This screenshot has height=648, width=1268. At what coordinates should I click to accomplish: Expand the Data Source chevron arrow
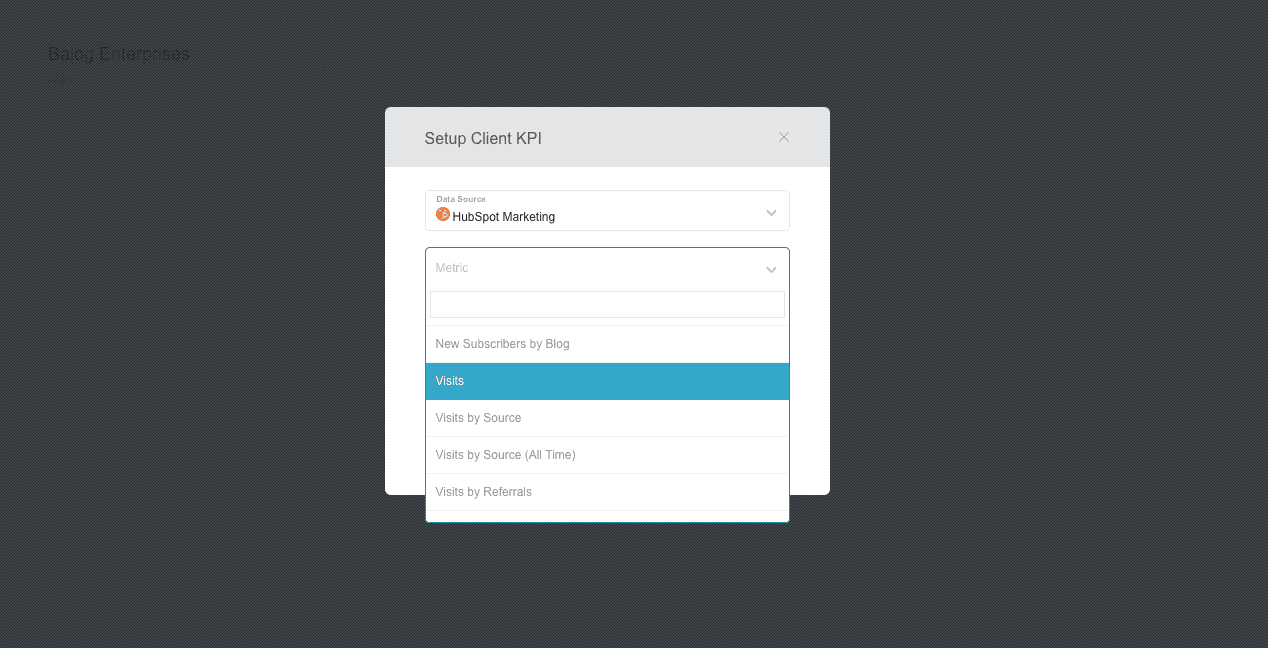pyautogui.click(x=771, y=213)
